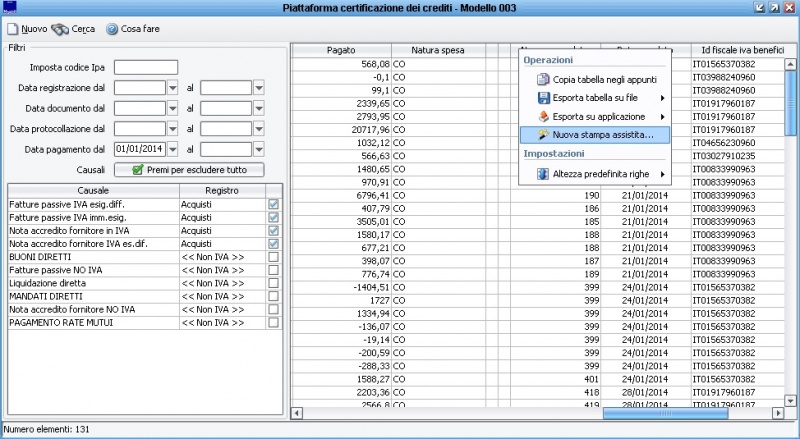Open the Cosa fare help icon
This screenshot has height=439, width=800.
[111, 29]
